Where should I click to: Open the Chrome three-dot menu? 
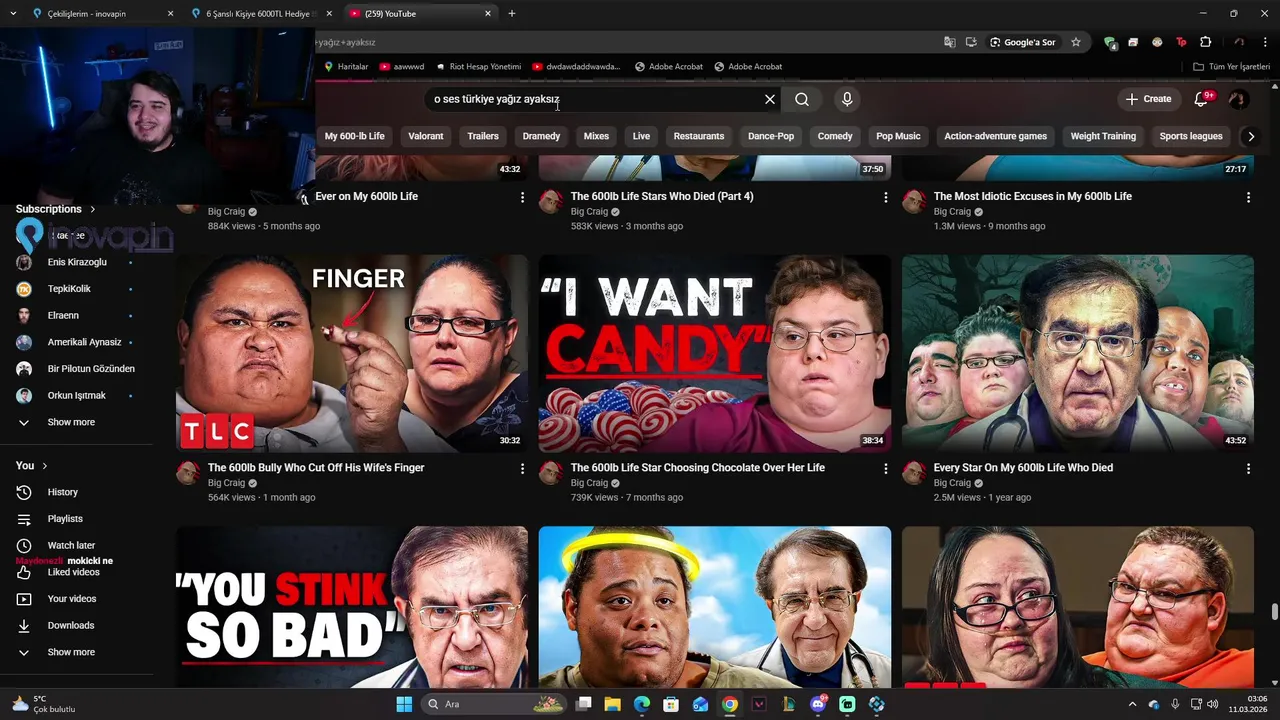point(1265,42)
